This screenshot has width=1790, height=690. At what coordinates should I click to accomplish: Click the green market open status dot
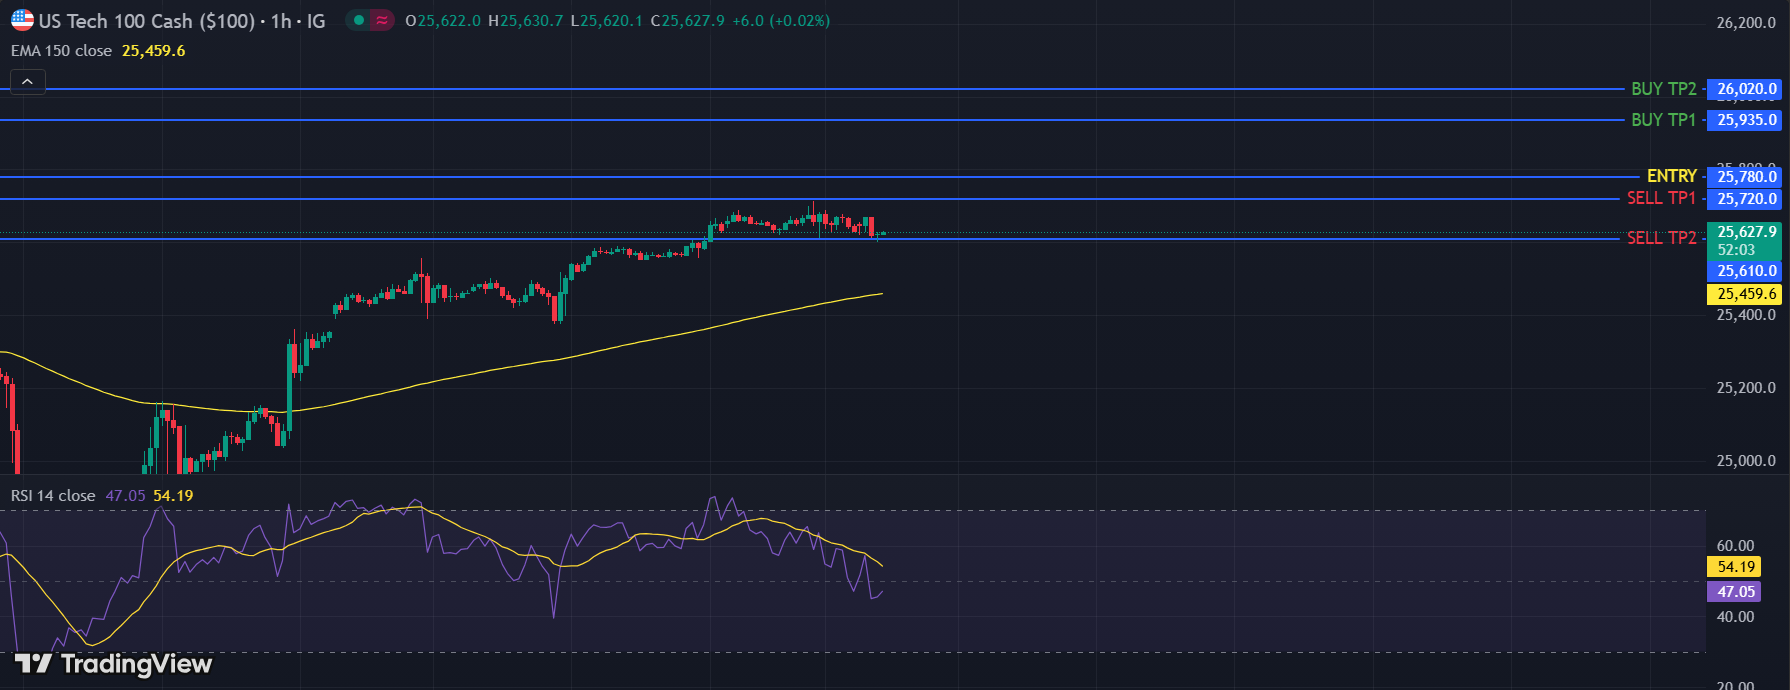coord(358,20)
